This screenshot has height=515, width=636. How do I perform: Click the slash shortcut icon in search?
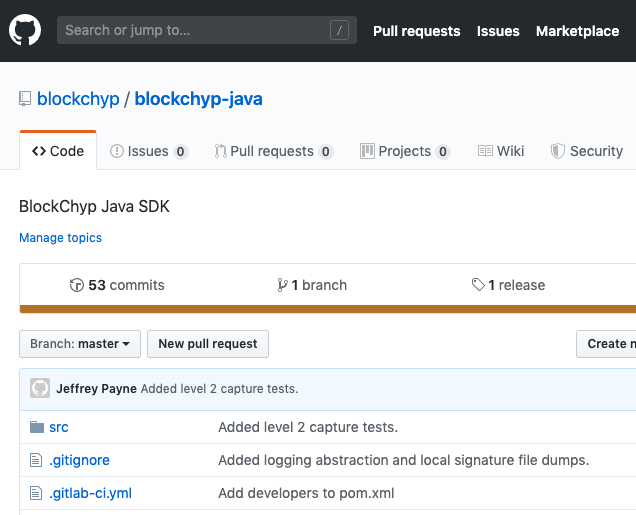point(339,30)
